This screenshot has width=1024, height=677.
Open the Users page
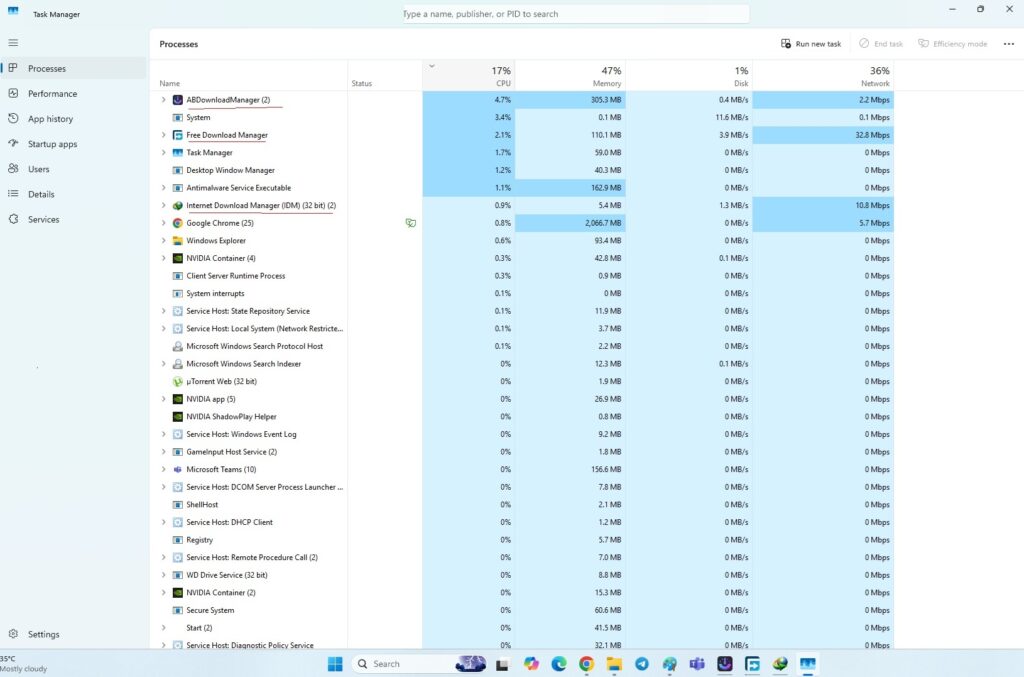click(73, 169)
